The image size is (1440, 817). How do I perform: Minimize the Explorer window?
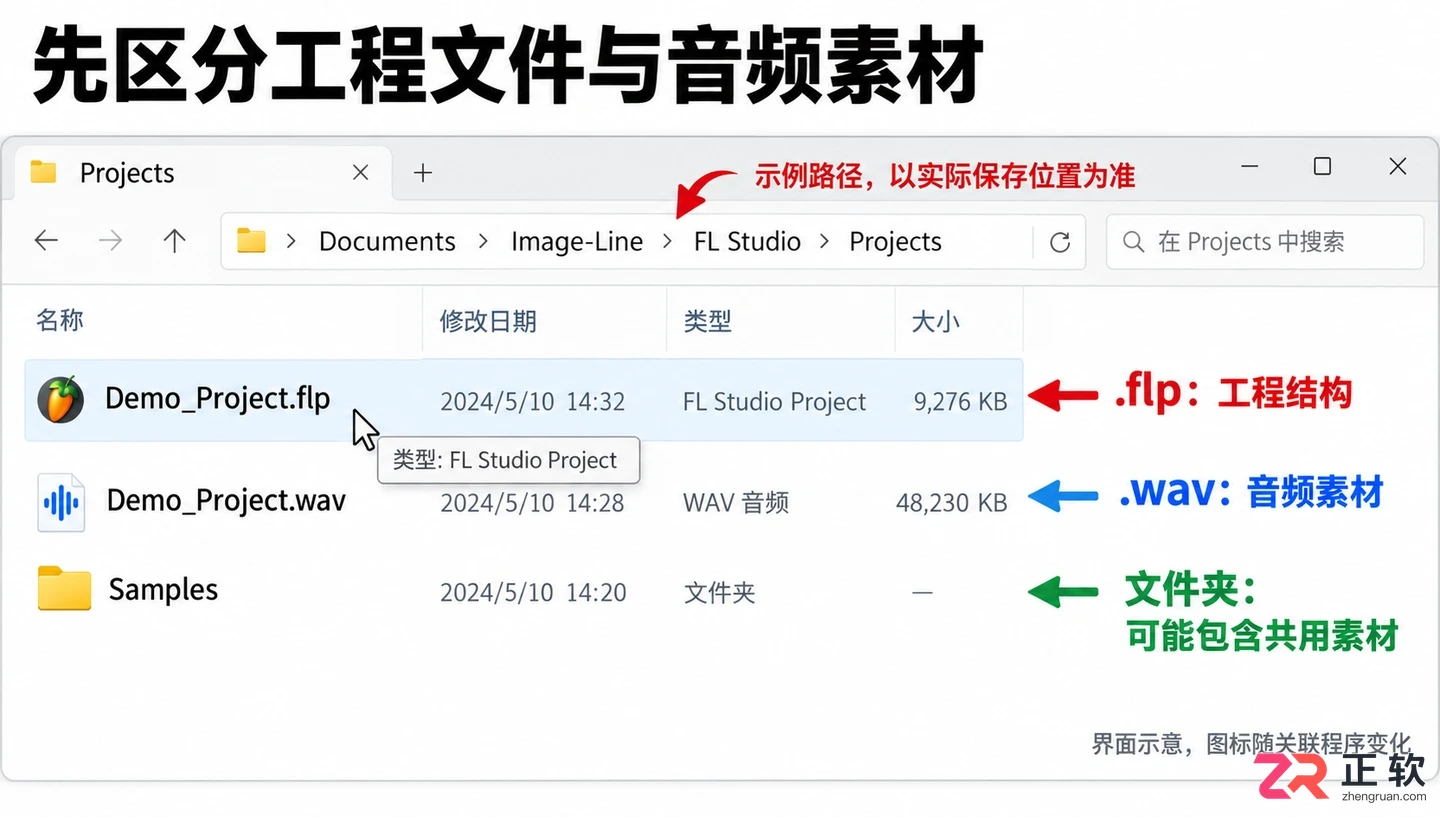coord(1249,166)
